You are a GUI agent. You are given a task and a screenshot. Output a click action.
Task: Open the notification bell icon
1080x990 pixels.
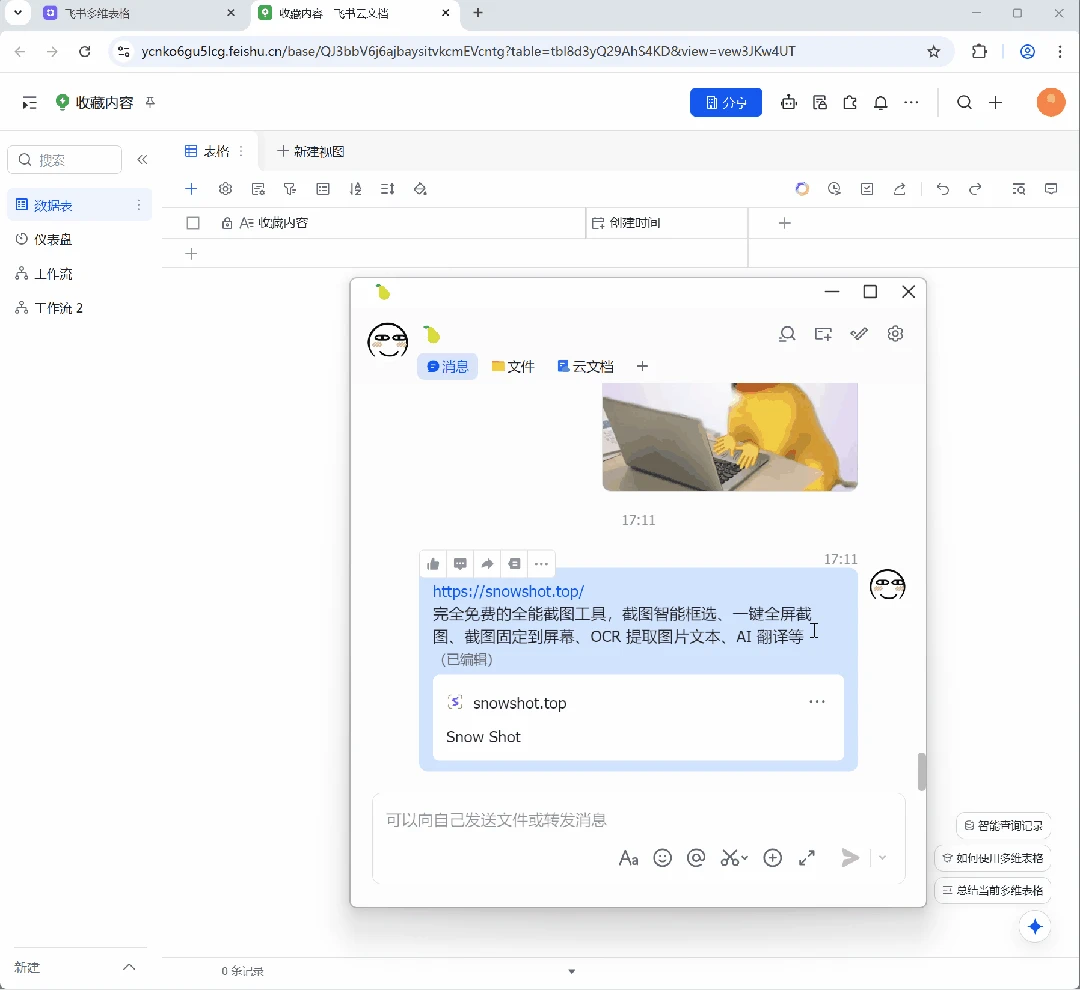[x=880, y=103]
